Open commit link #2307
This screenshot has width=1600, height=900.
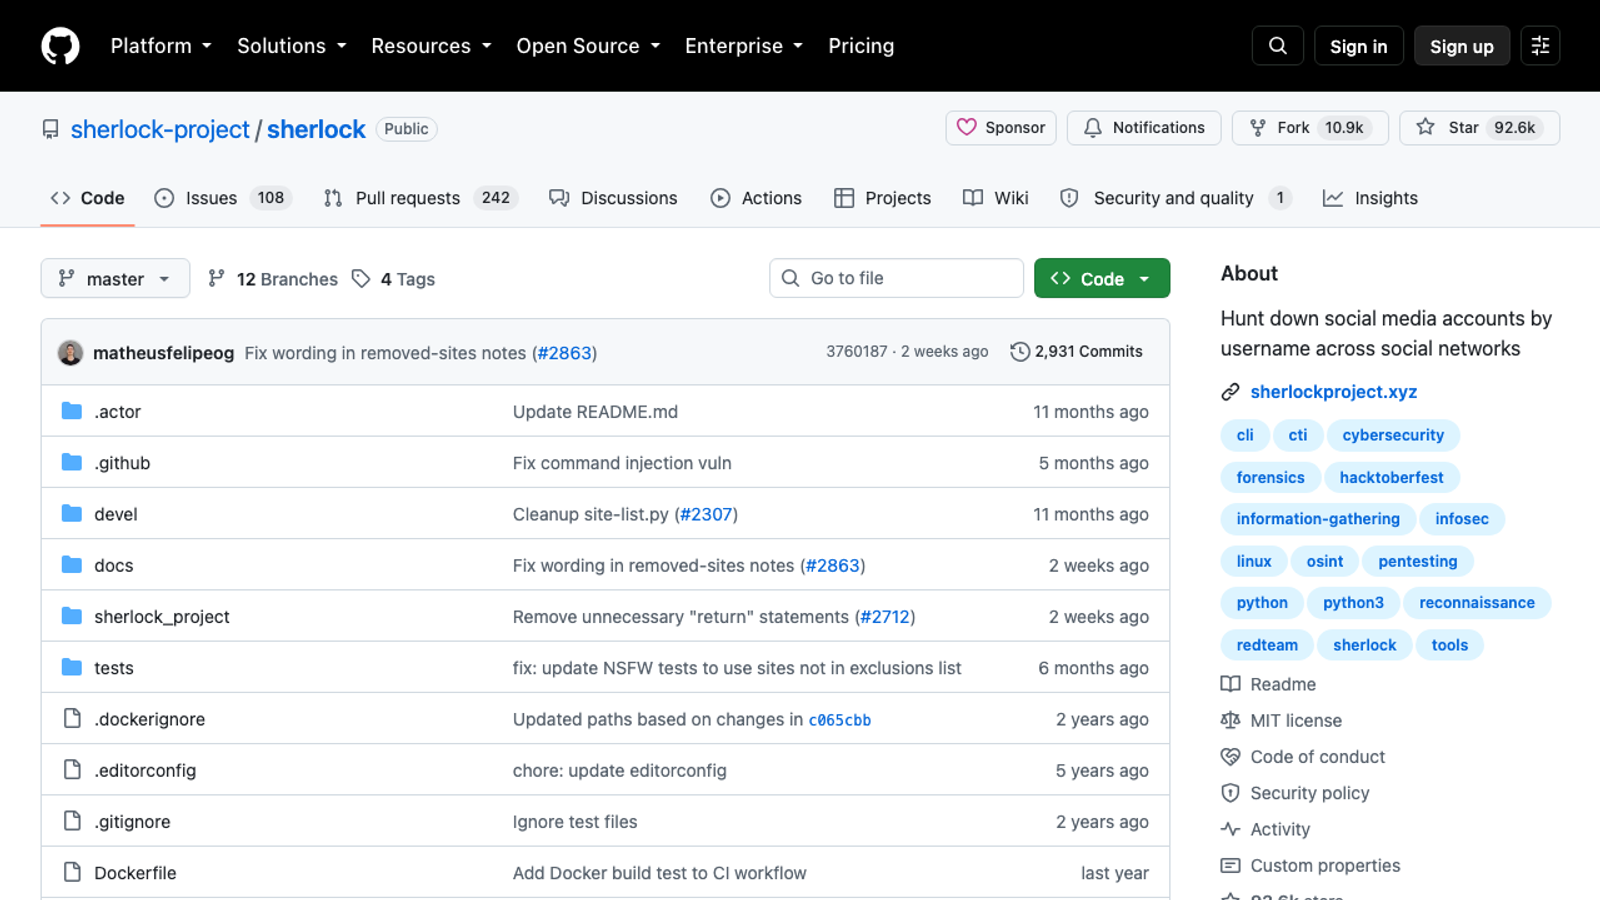706,514
